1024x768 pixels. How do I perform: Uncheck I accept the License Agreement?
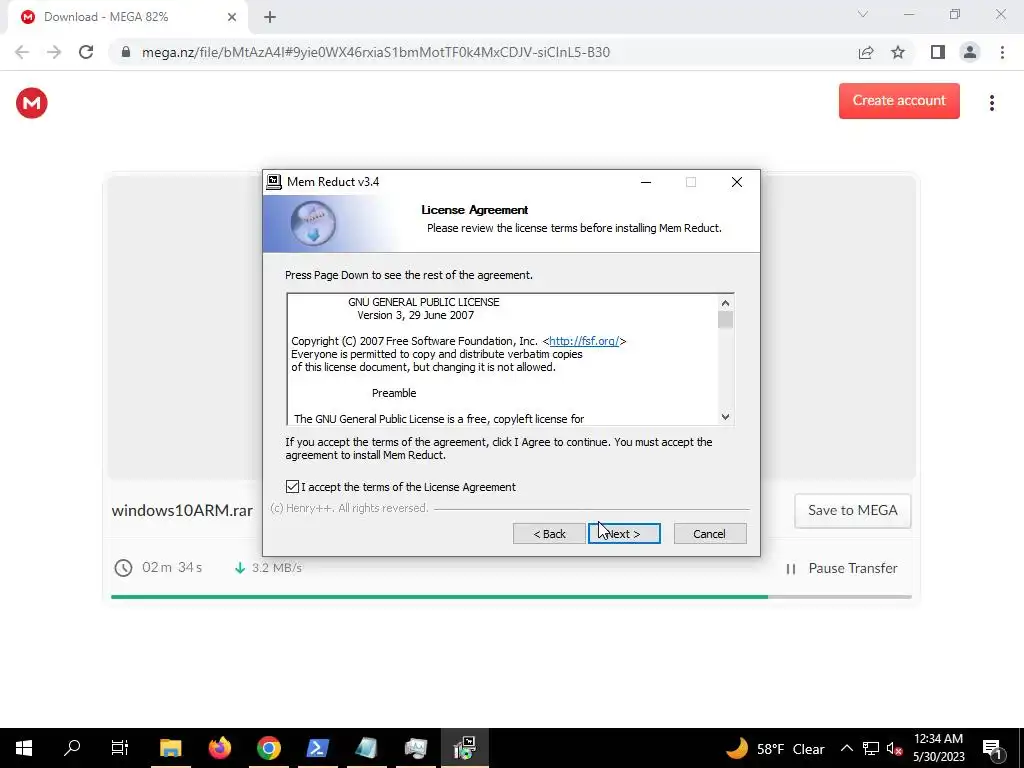(x=293, y=487)
